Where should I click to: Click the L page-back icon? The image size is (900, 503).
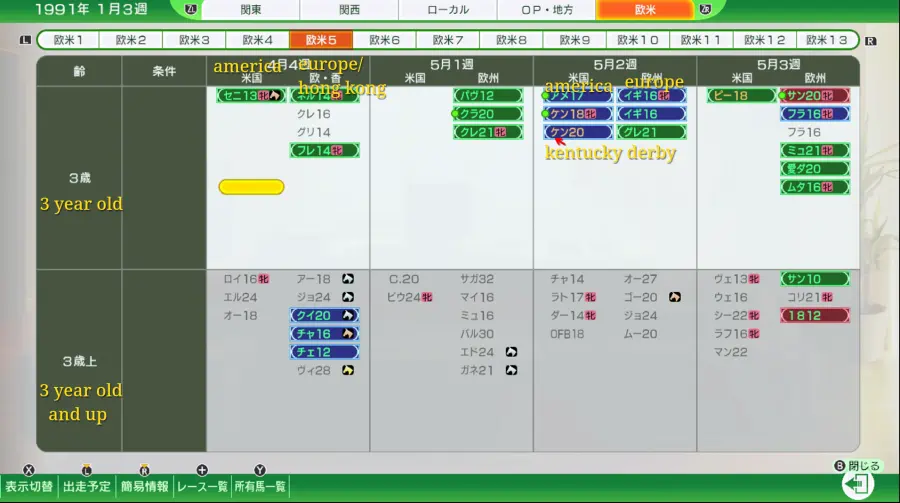tap(25, 41)
